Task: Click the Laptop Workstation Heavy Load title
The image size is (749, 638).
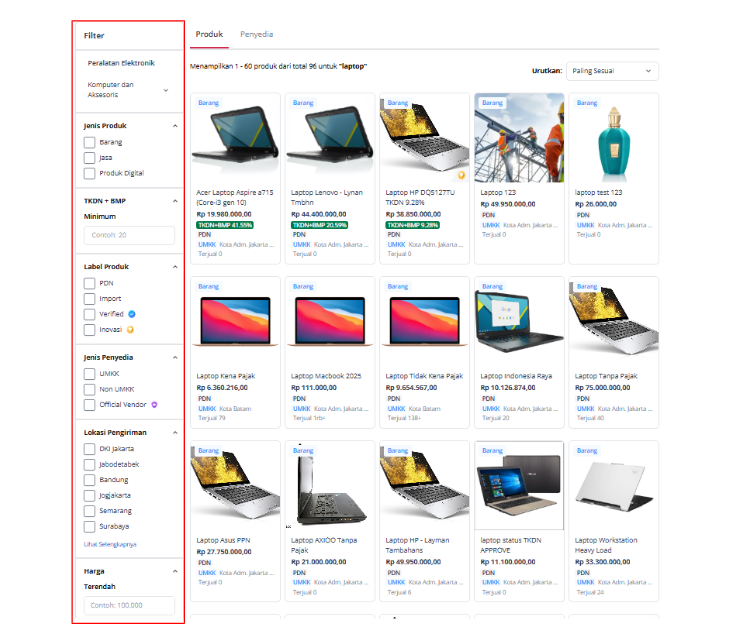Action: [606, 545]
